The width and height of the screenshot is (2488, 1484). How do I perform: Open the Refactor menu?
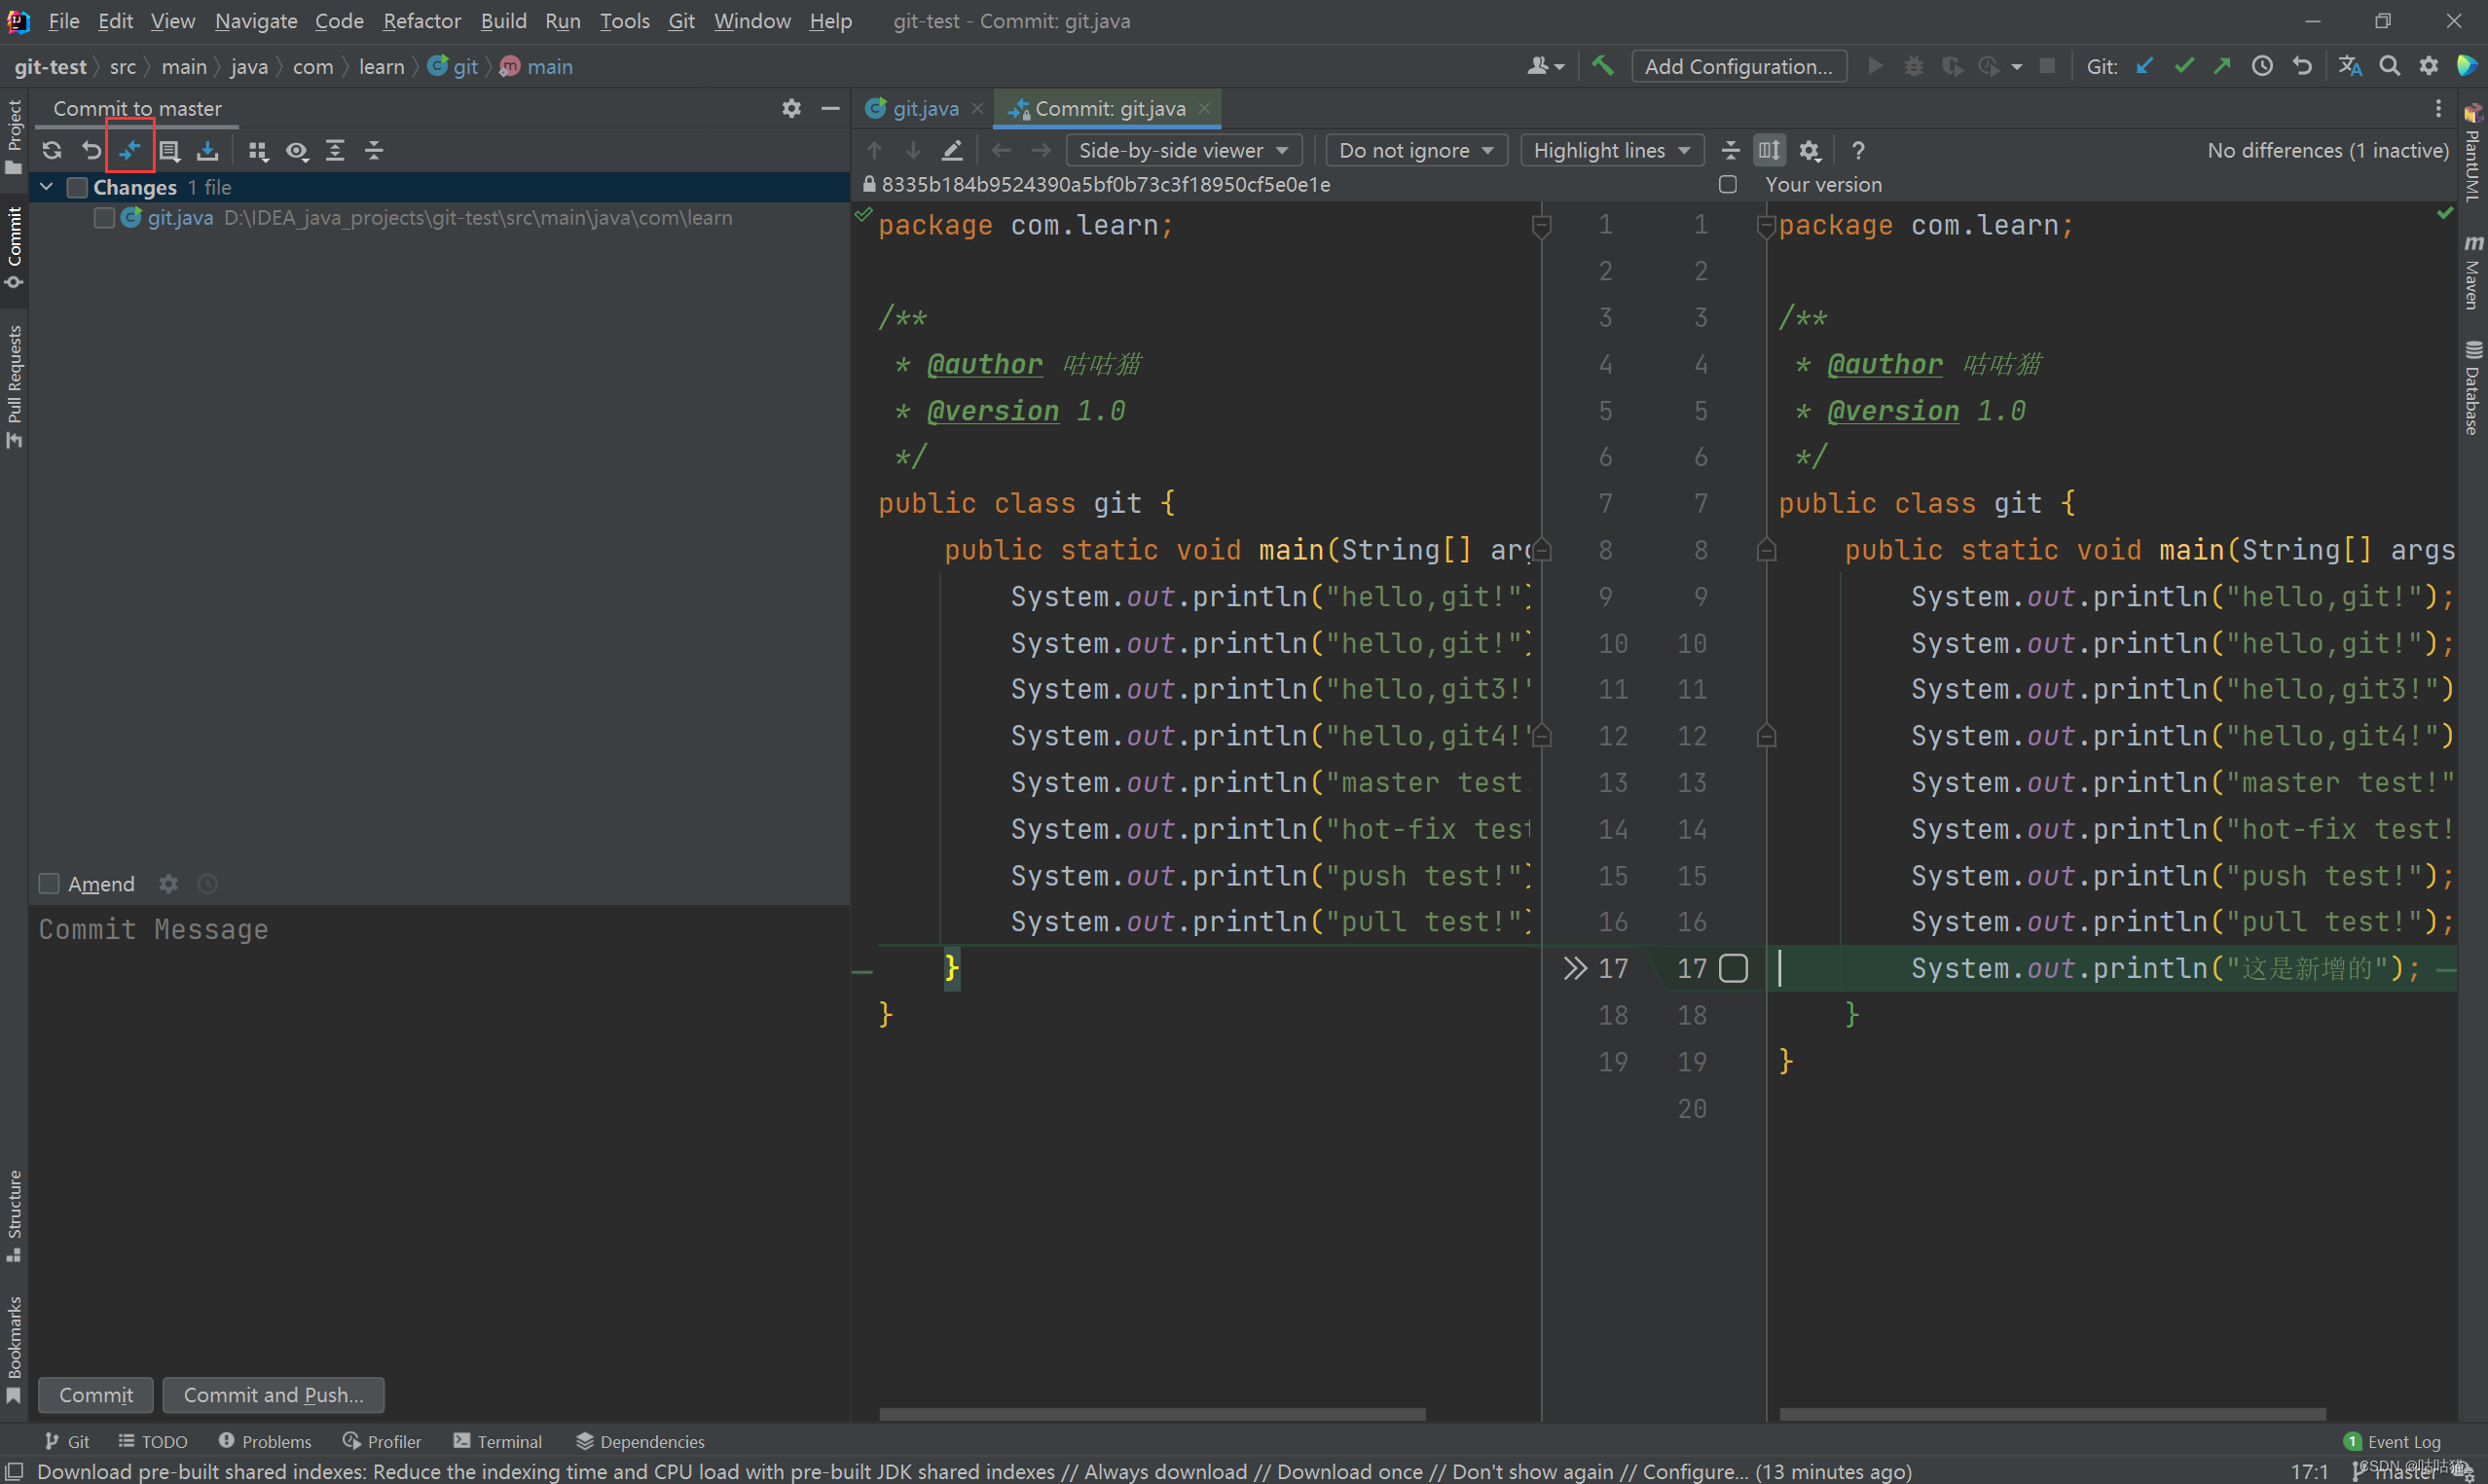(421, 21)
